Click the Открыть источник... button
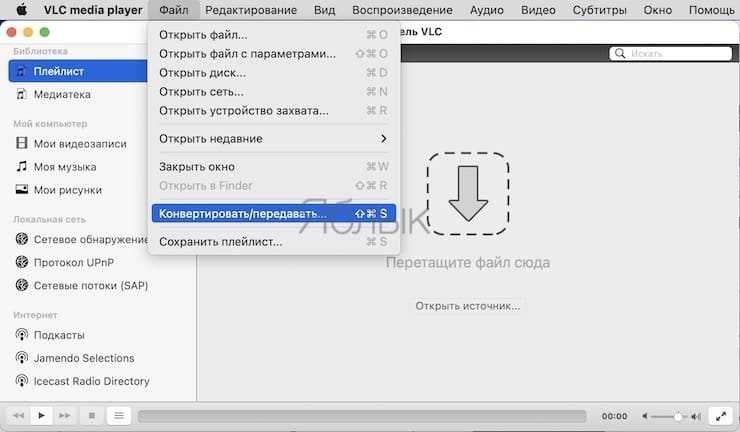740x432 pixels. [467, 306]
